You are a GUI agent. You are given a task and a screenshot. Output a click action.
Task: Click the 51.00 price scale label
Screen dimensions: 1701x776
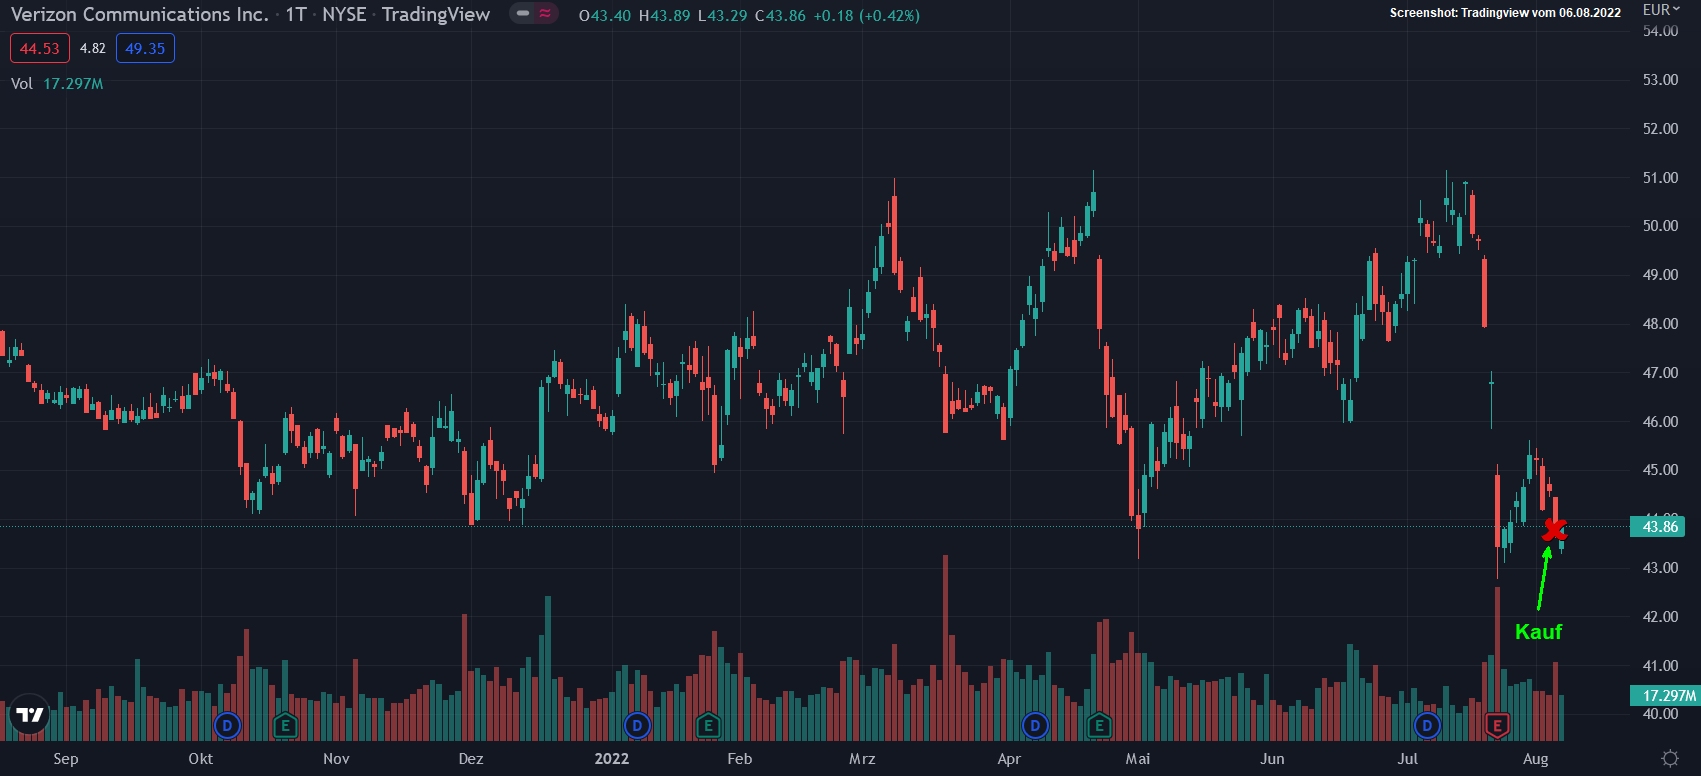(1660, 178)
